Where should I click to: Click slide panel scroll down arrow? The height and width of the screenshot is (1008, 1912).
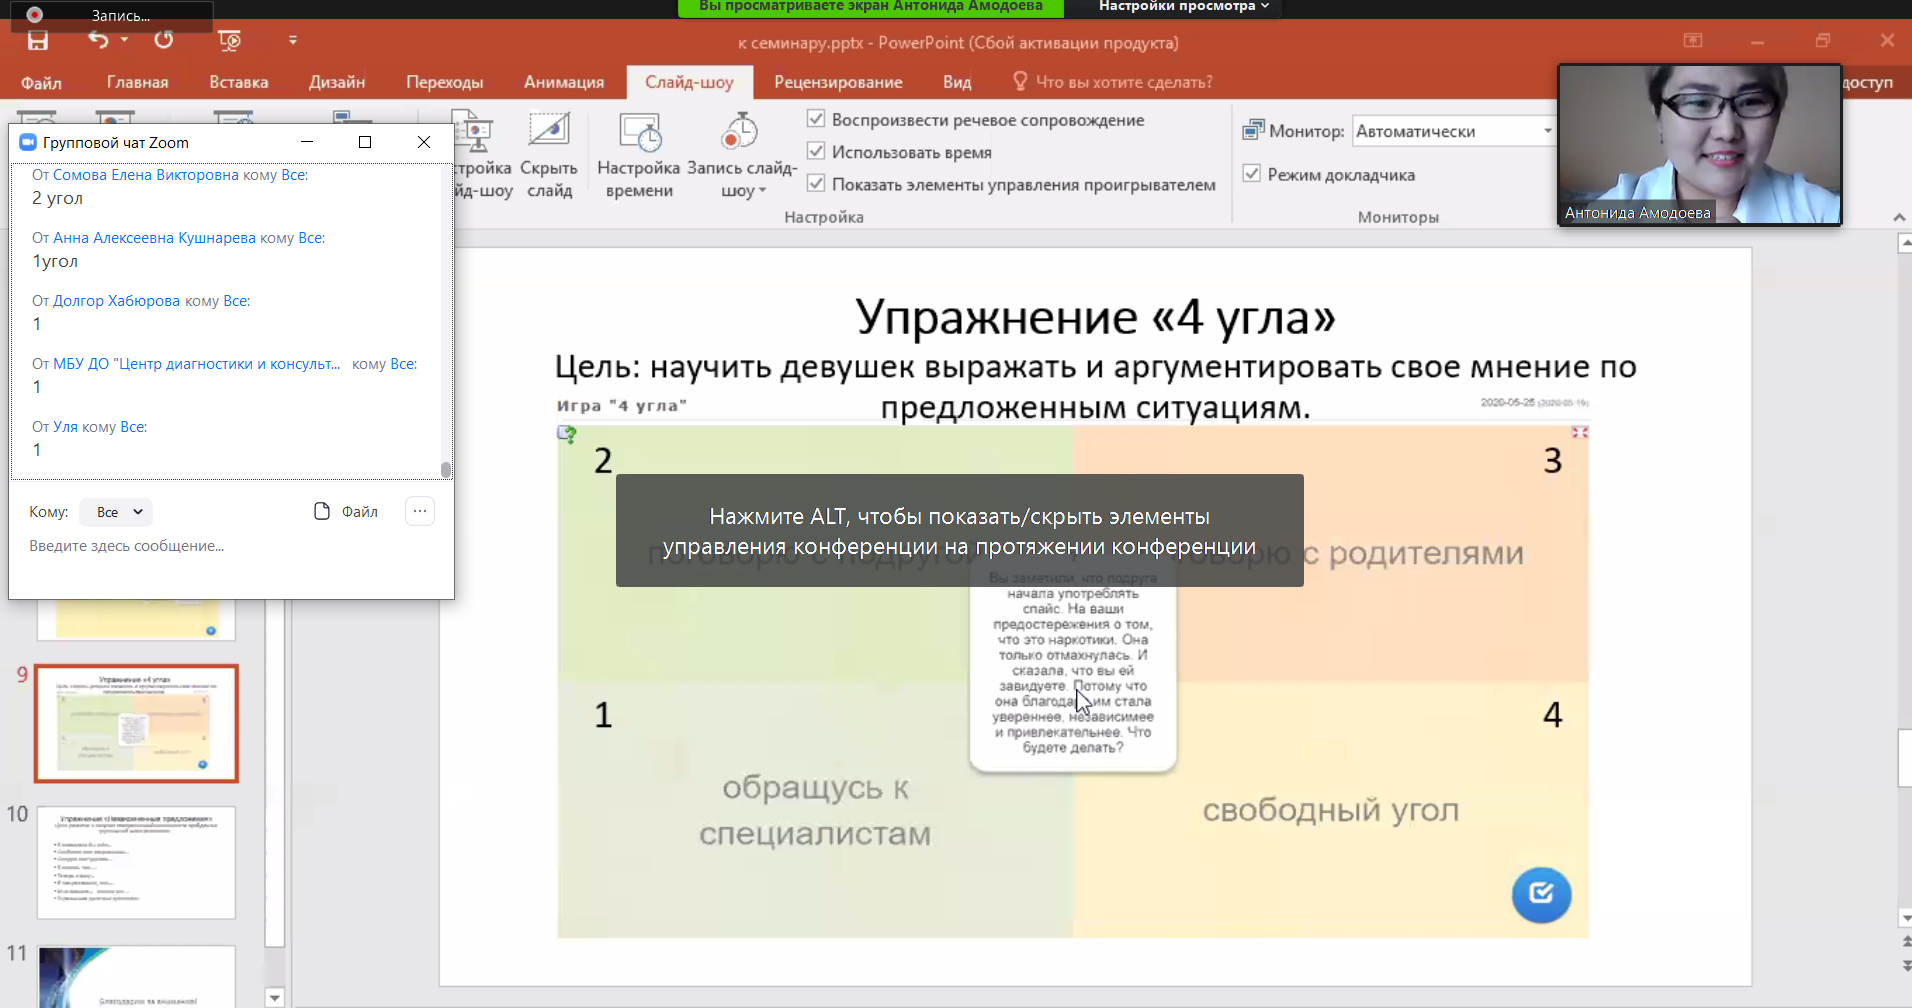[275, 997]
